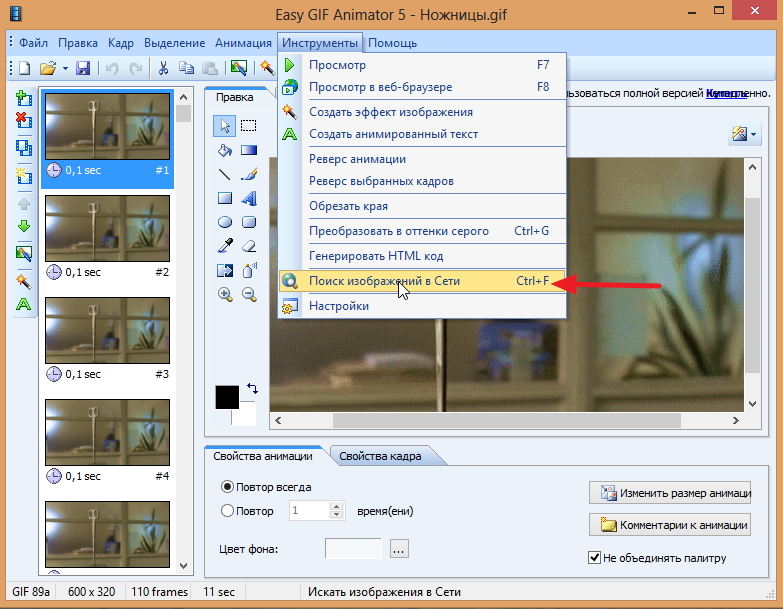Select the paintbrush tool
The image size is (783, 609).
(x=249, y=174)
